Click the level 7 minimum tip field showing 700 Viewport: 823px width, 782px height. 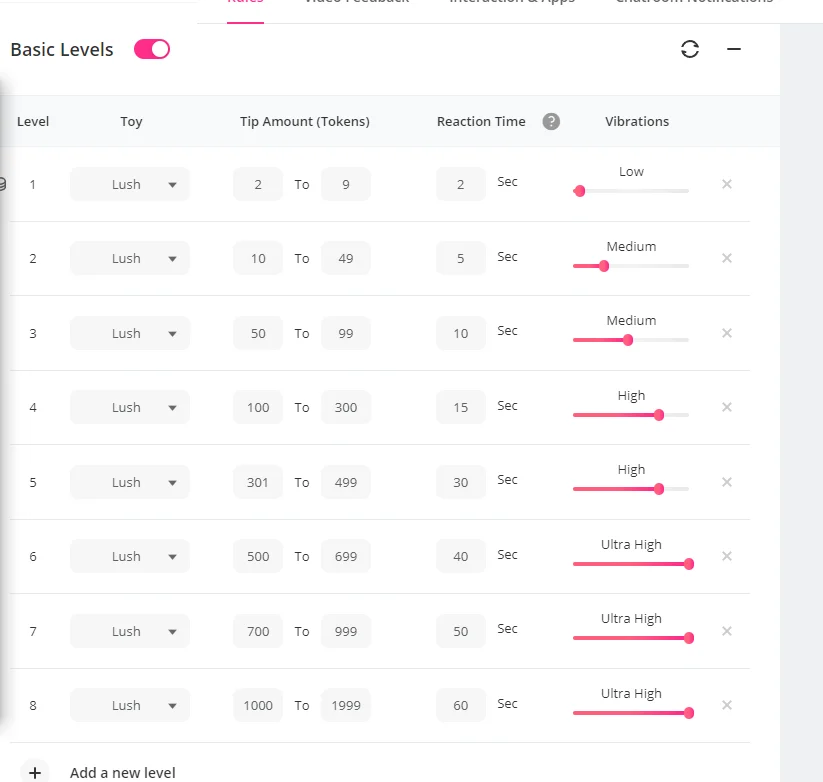pyautogui.click(x=258, y=631)
